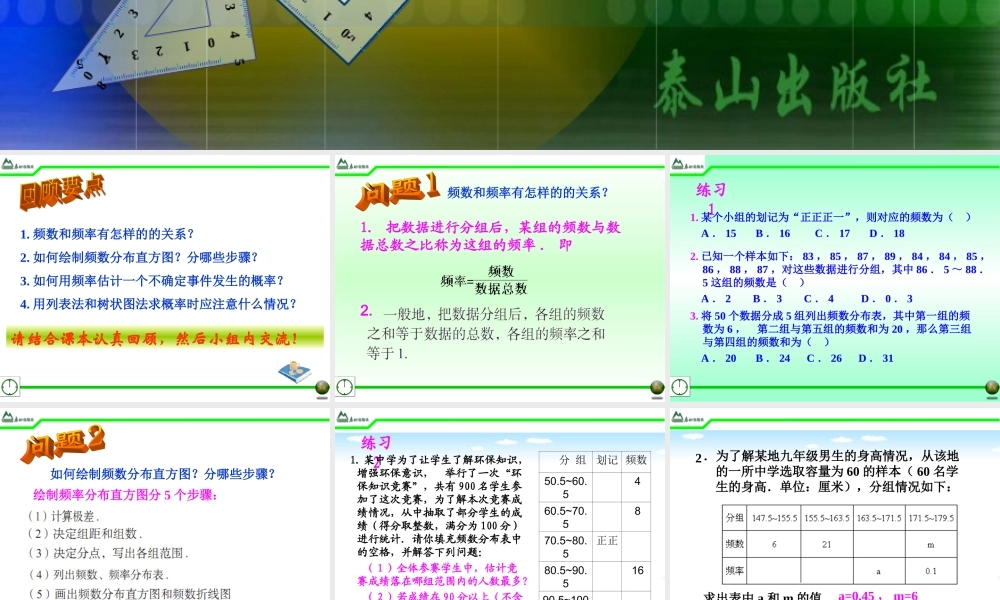This screenshot has height=600, width=1000.
Task: Click the globe icon on the 回顾要点 slide
Action: pyautogui.click(x=322, y=388)
